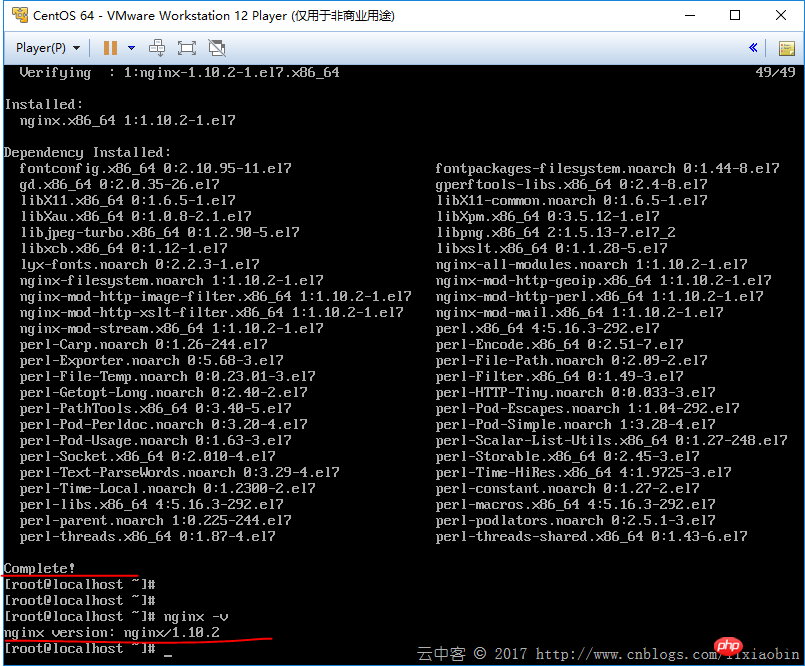Viewport: 805px width, 666px height.
Task: Click 'libpng.x86_64 2:1.5.13-7.el7_2' entry
Action: click(x=555, y=233)
